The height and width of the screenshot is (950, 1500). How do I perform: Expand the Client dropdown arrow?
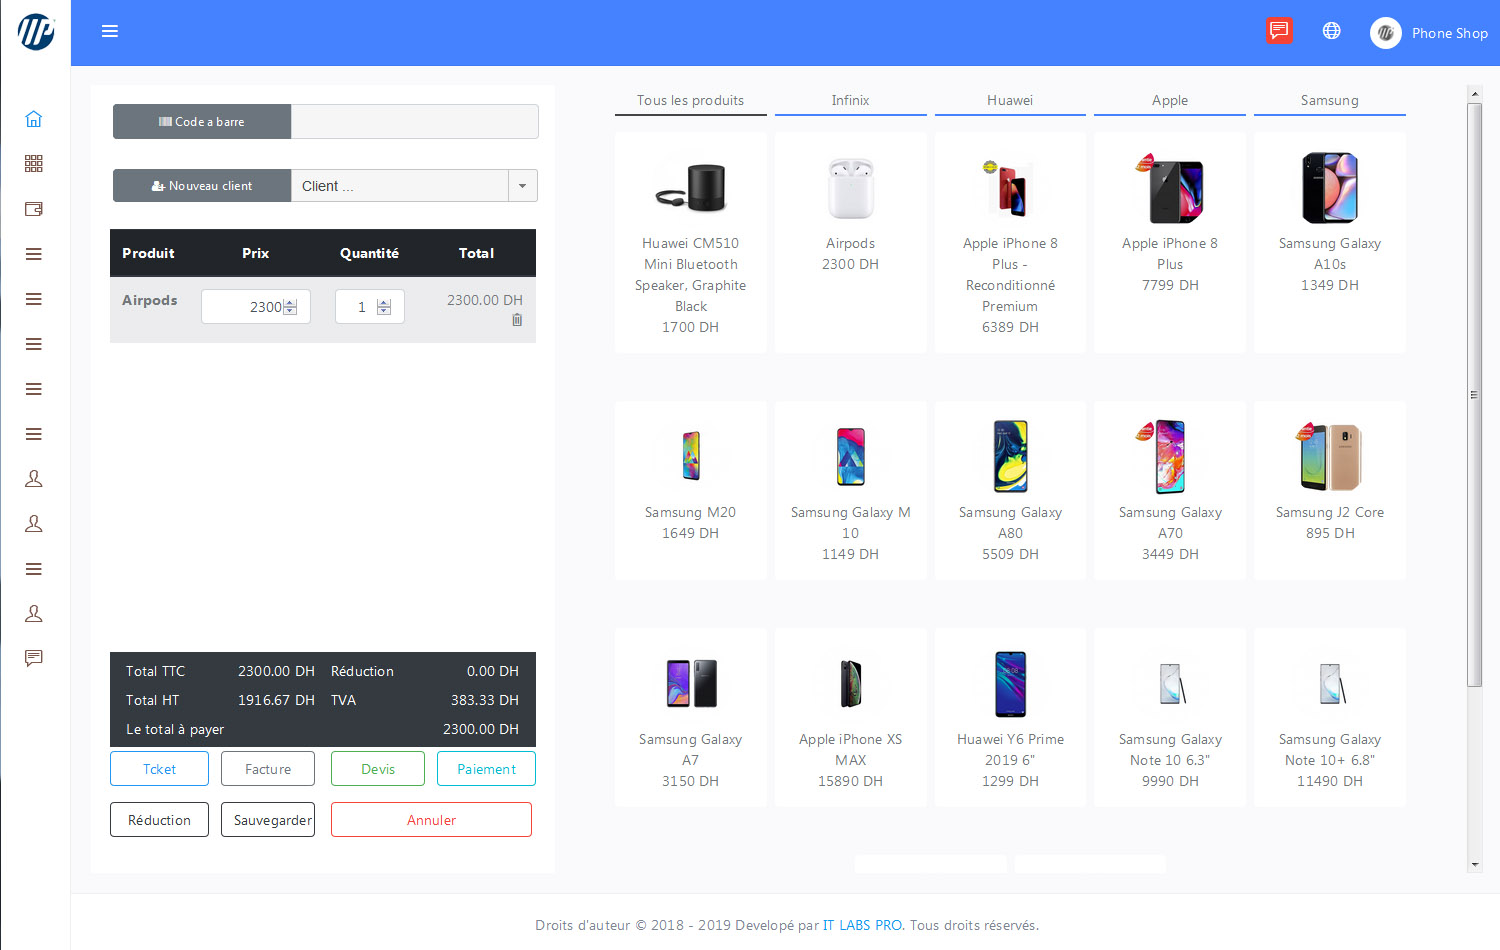tap(522, 186)
